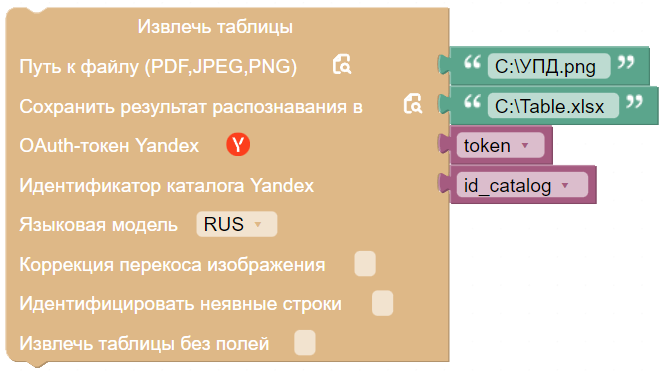The width and height of the screenshot is (664, 373).
Task: Toggle 'Идентифицировать неявные строки' checkbox
Action: pos(382,303)
